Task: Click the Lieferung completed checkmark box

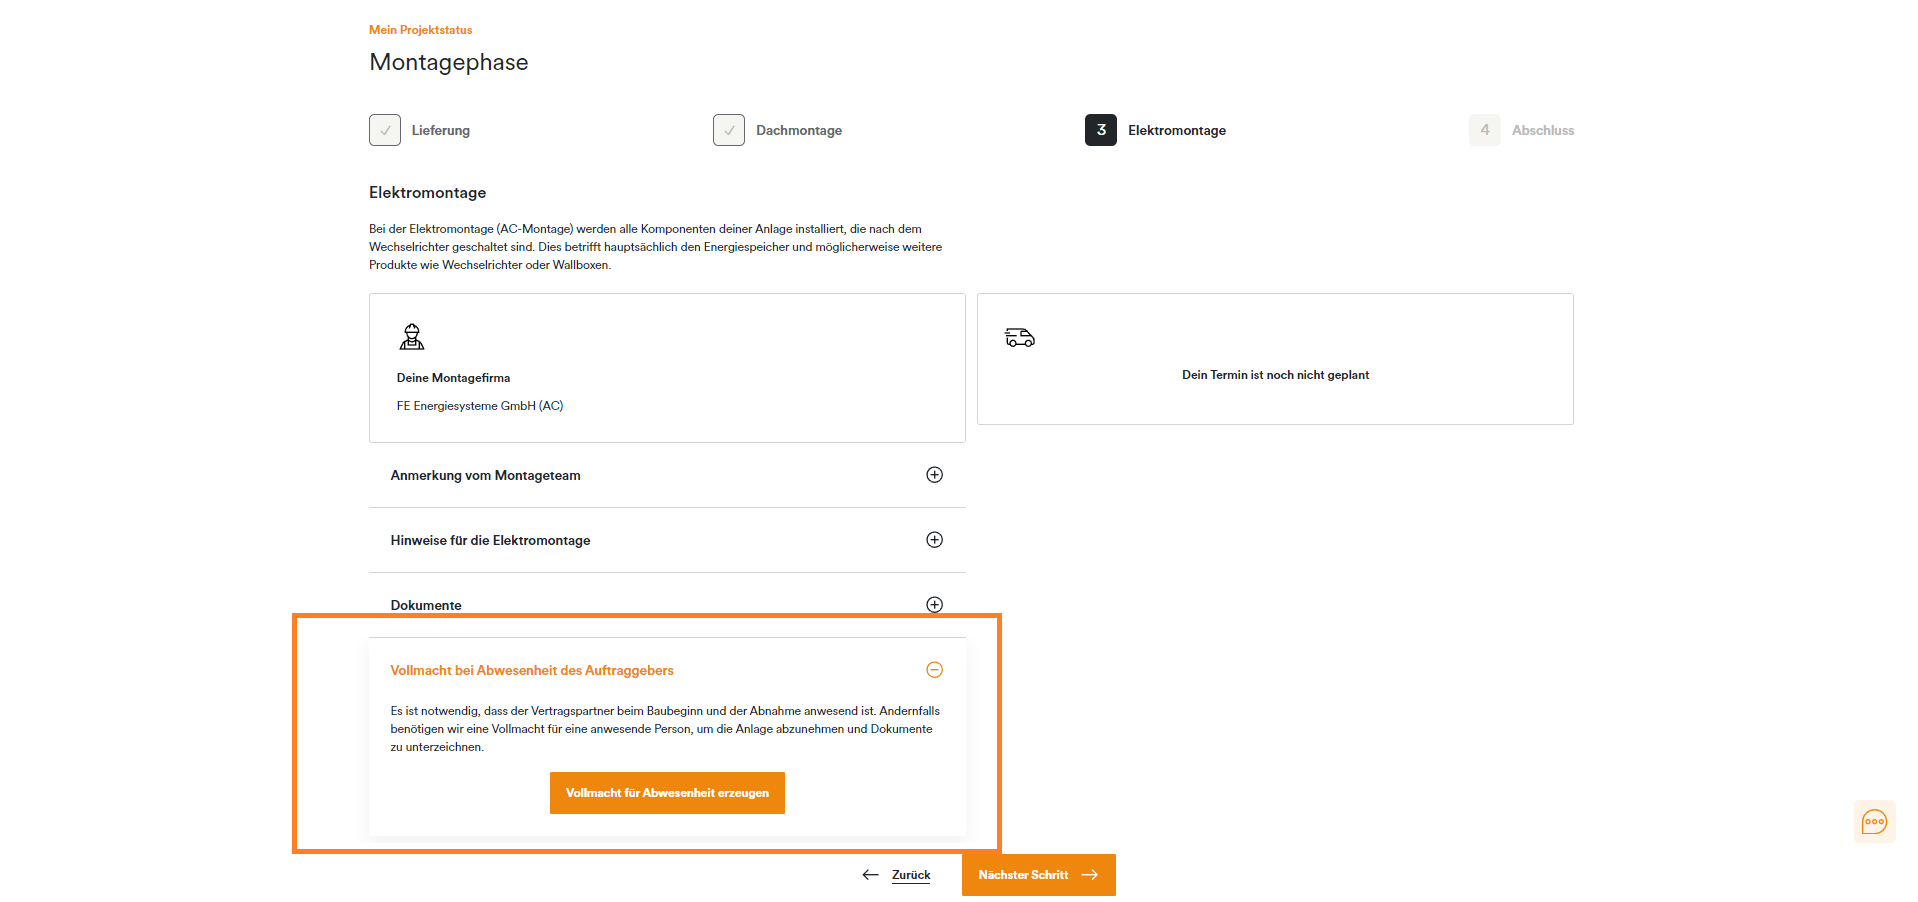Action: [385, 130]
